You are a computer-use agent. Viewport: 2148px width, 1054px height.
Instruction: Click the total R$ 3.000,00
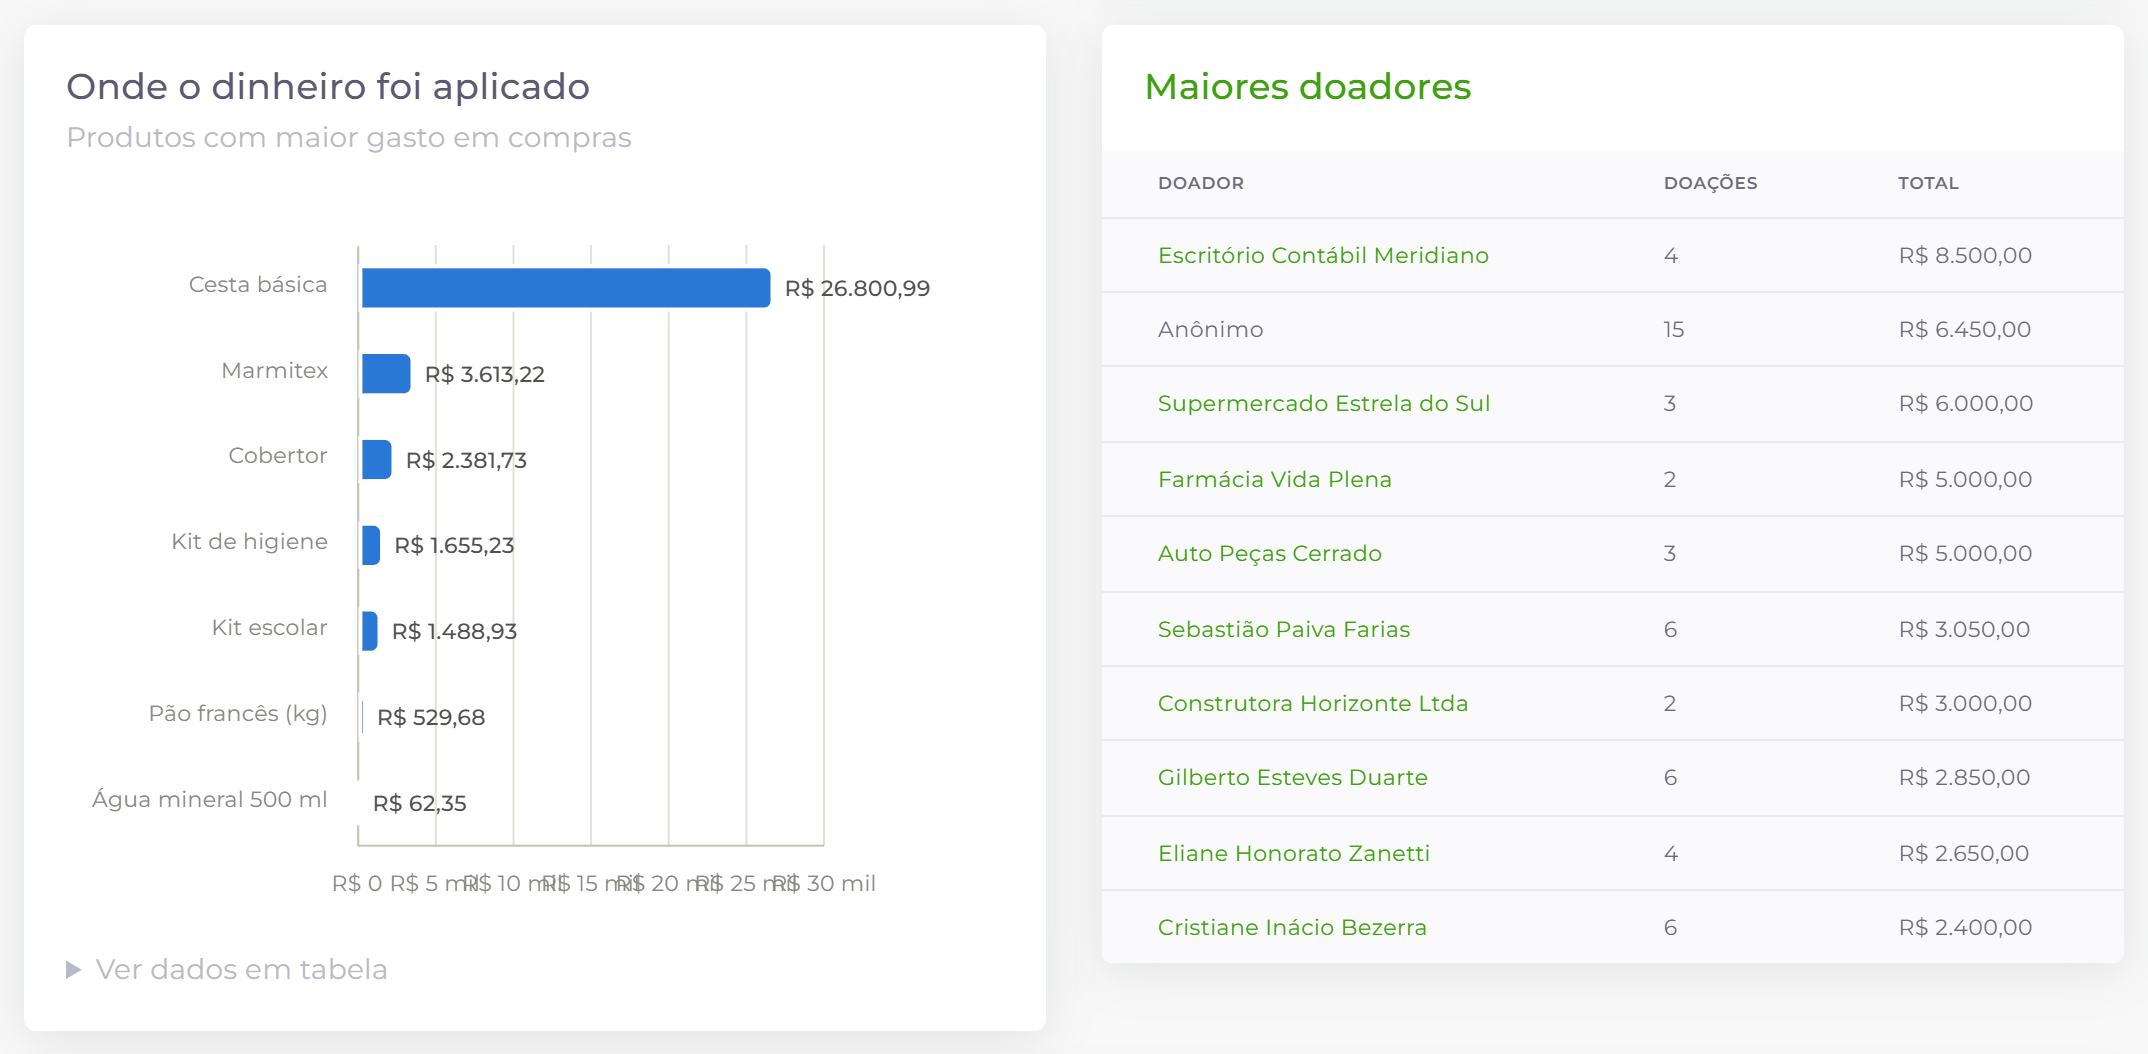pyautogui.click(x=1965, y=703)
